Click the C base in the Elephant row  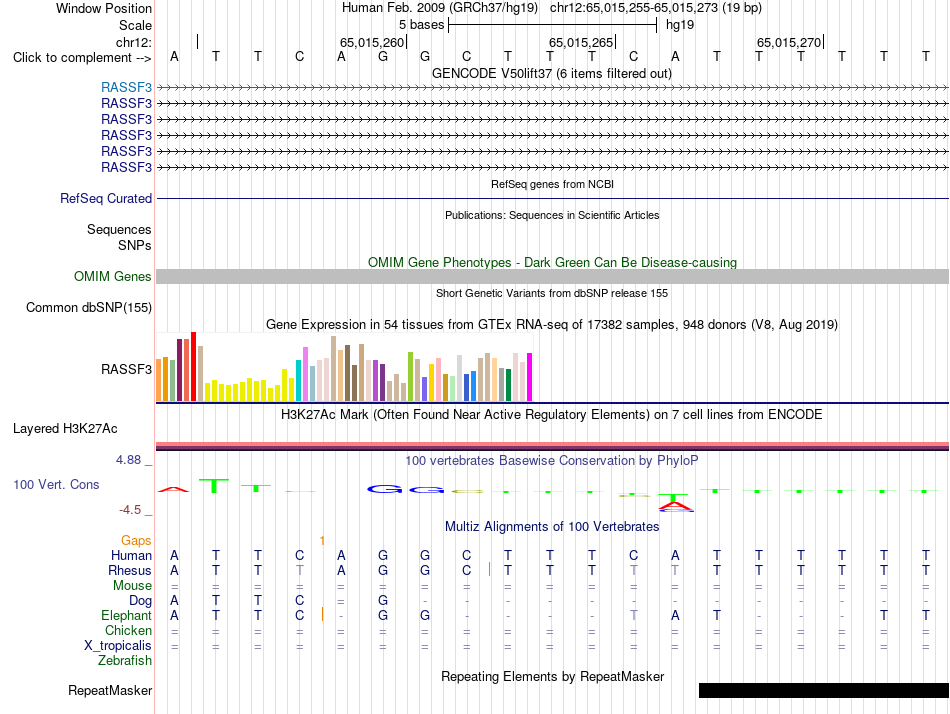(299, 615)
